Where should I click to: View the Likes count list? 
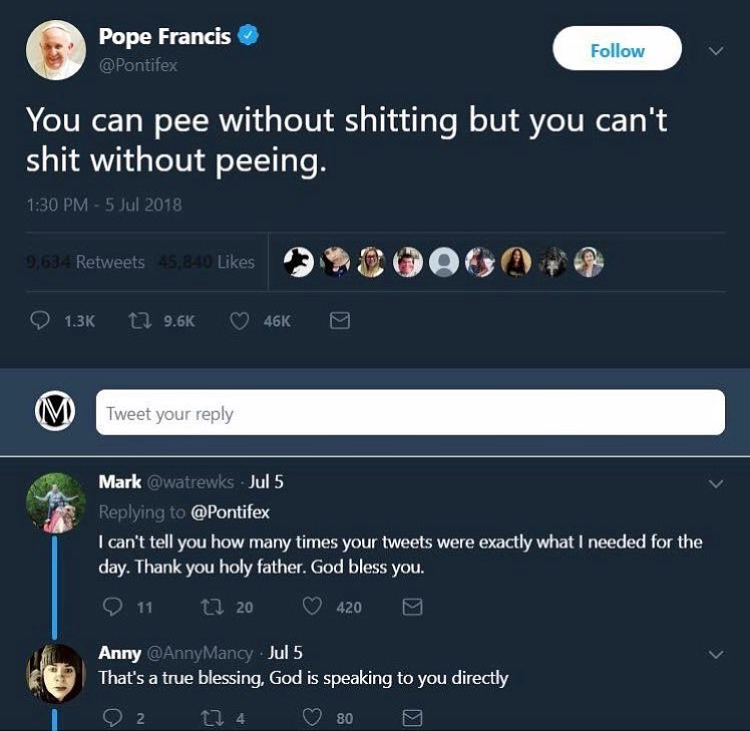click(211, 262)
